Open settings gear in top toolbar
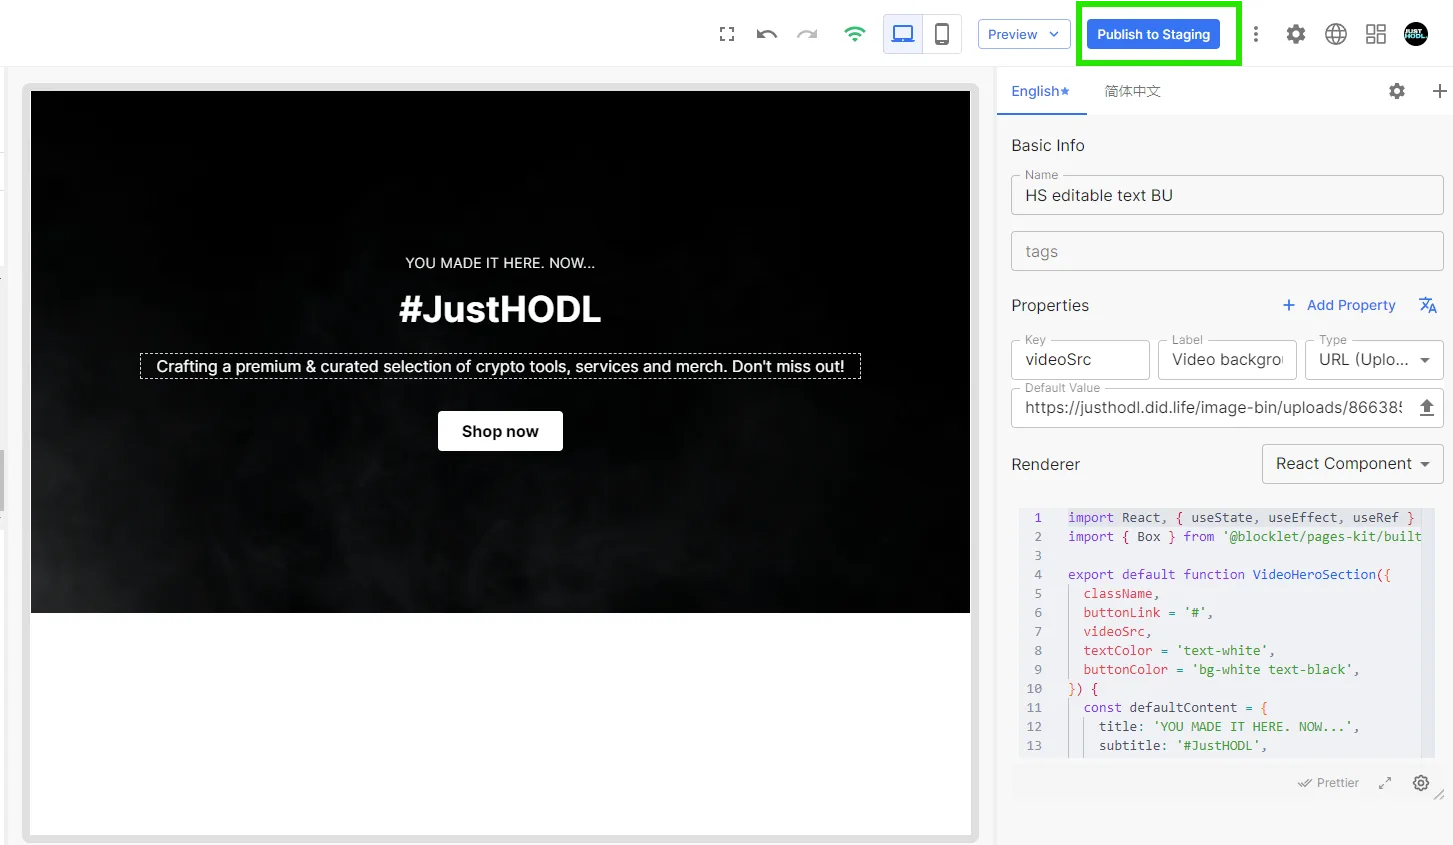 (x=1296, y=34)
